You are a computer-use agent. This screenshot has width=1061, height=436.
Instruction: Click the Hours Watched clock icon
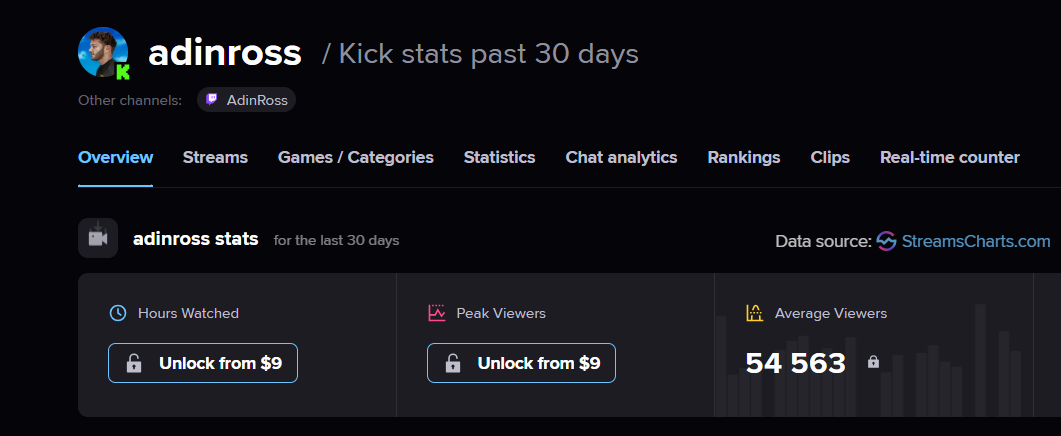(x=118, y=313)
